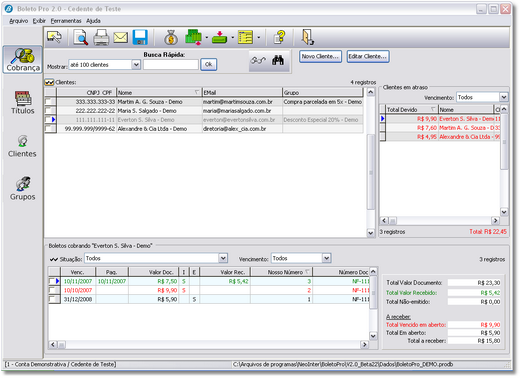The height and width of the screenshot is (378, 520).
Task: Sort by Total Devido column header
Action: click(x=412, y=109)
